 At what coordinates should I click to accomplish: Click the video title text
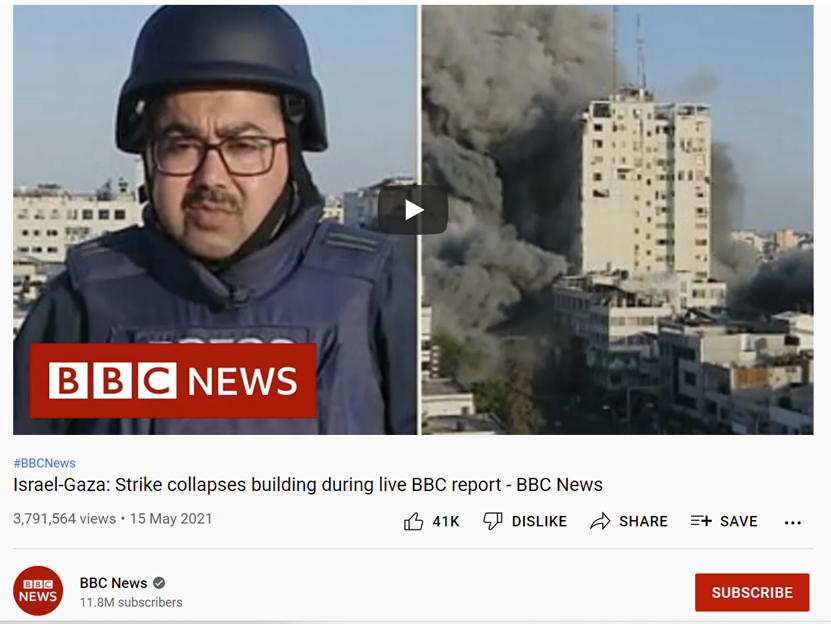308,485
